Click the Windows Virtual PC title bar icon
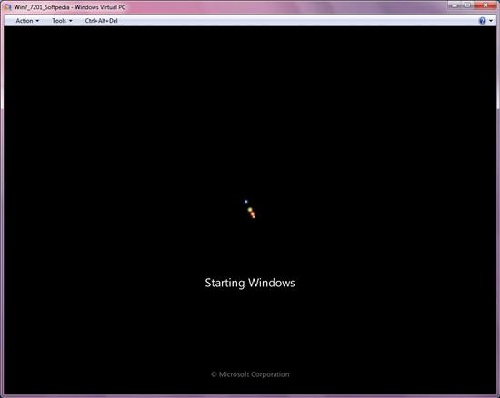 tap(8, 7)
